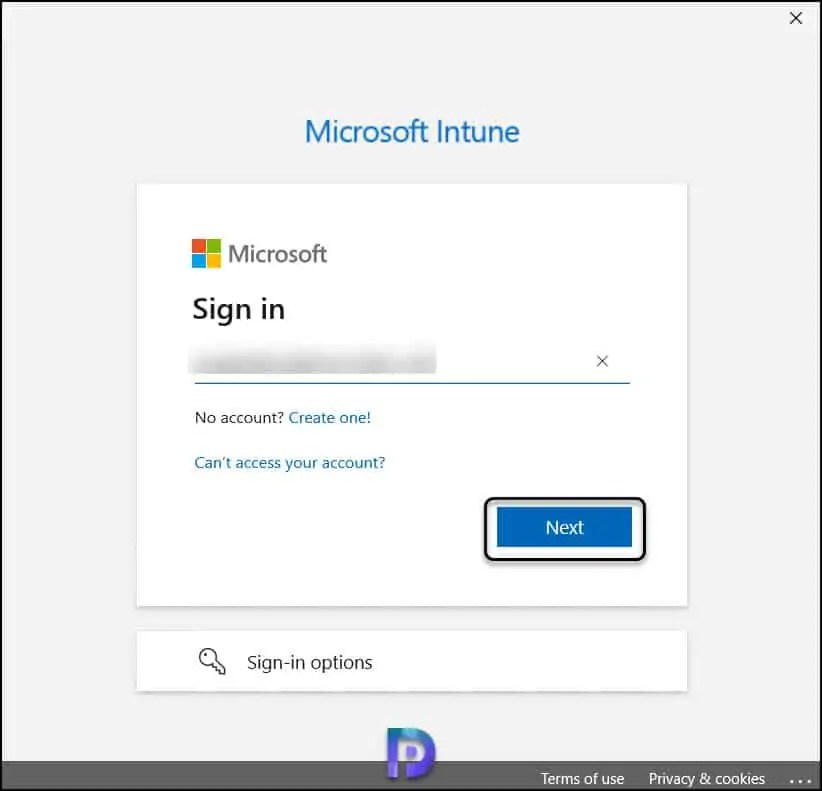Click the Microsoft Intune title text
This screenshot has width=822, height=791.
point(411,131)
